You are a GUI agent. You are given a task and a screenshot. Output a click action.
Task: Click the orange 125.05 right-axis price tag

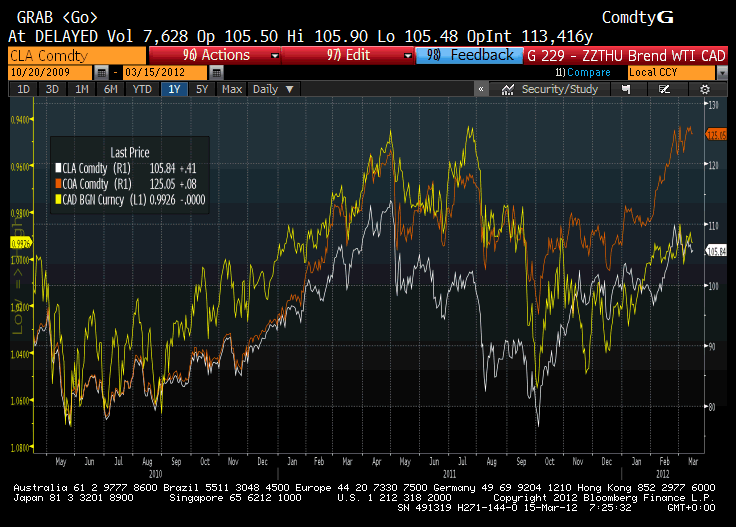click(716, 135)
